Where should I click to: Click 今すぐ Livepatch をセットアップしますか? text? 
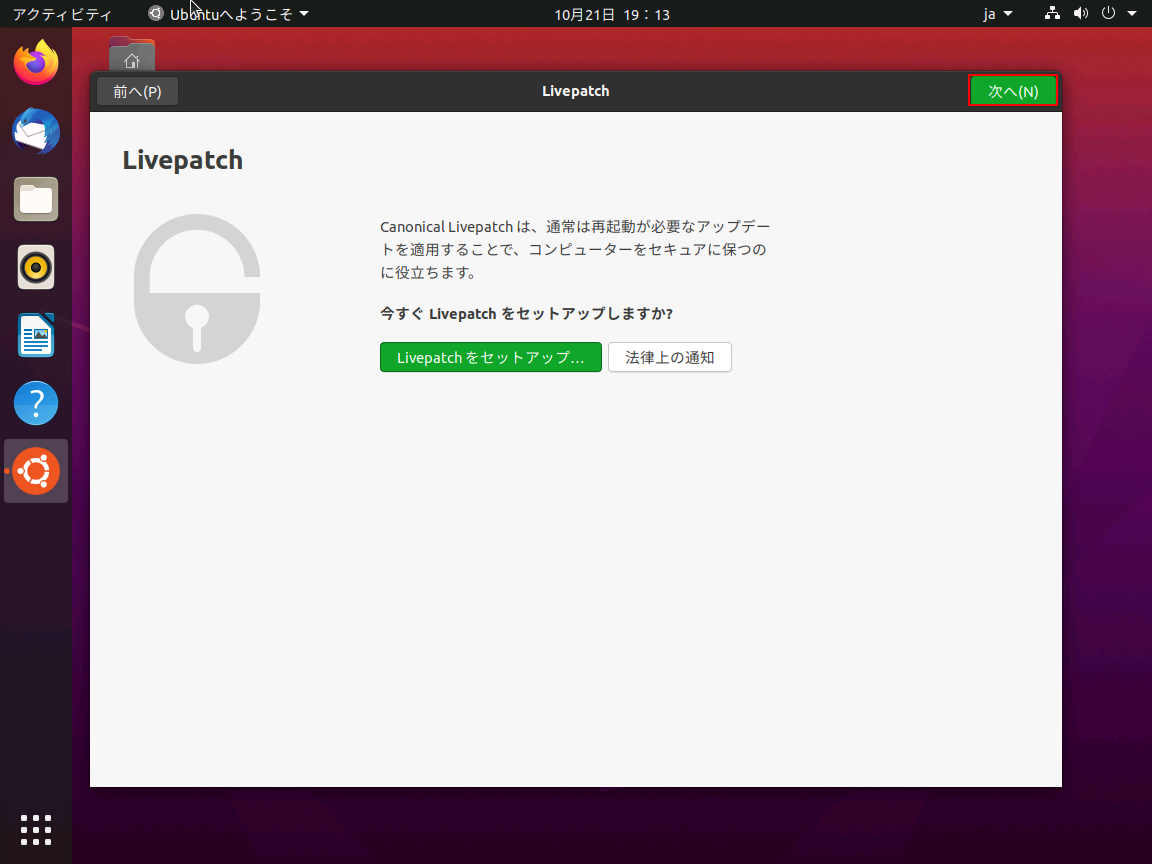tap(526, 314)
